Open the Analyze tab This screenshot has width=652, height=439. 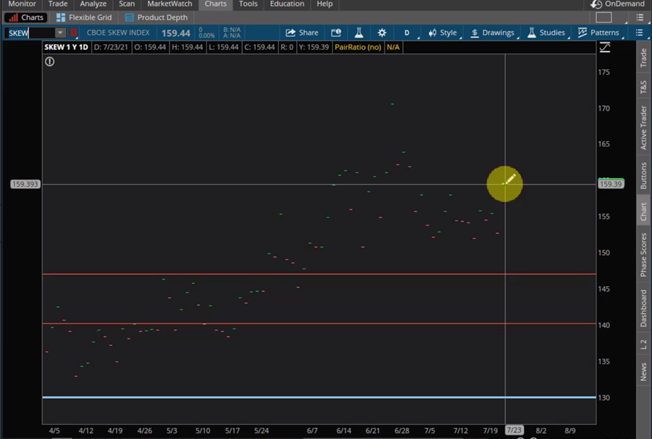tap(92, 4)
